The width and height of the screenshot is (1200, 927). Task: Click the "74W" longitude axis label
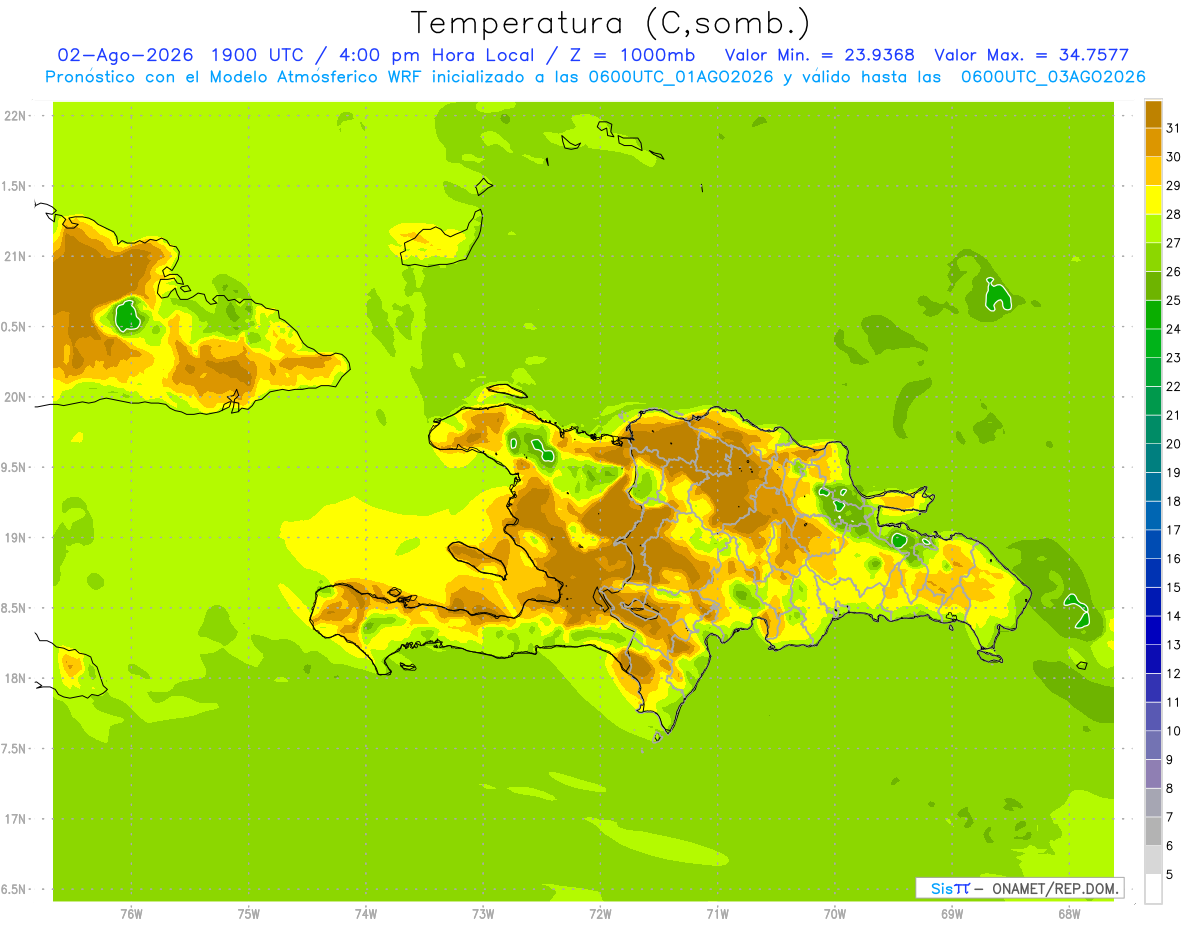366,913
